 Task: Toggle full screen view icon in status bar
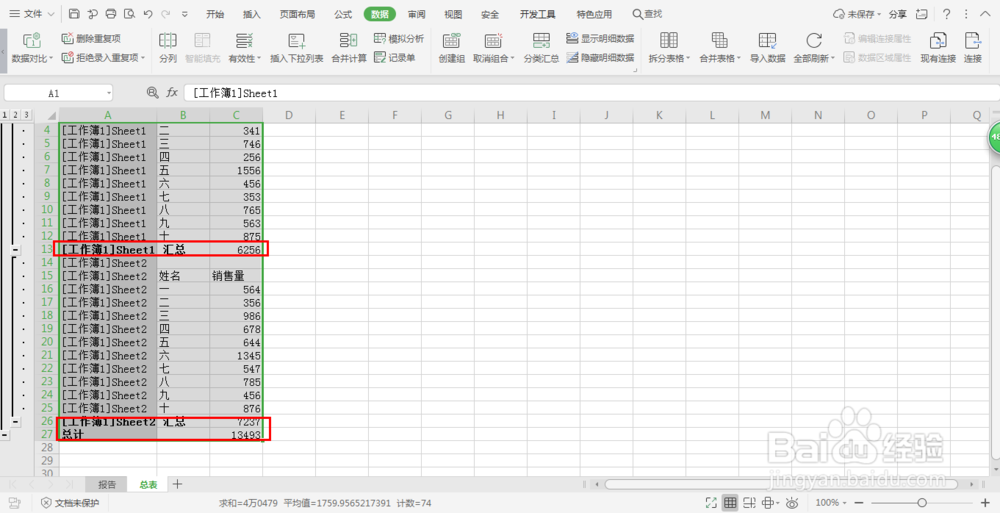coord(711,503)
